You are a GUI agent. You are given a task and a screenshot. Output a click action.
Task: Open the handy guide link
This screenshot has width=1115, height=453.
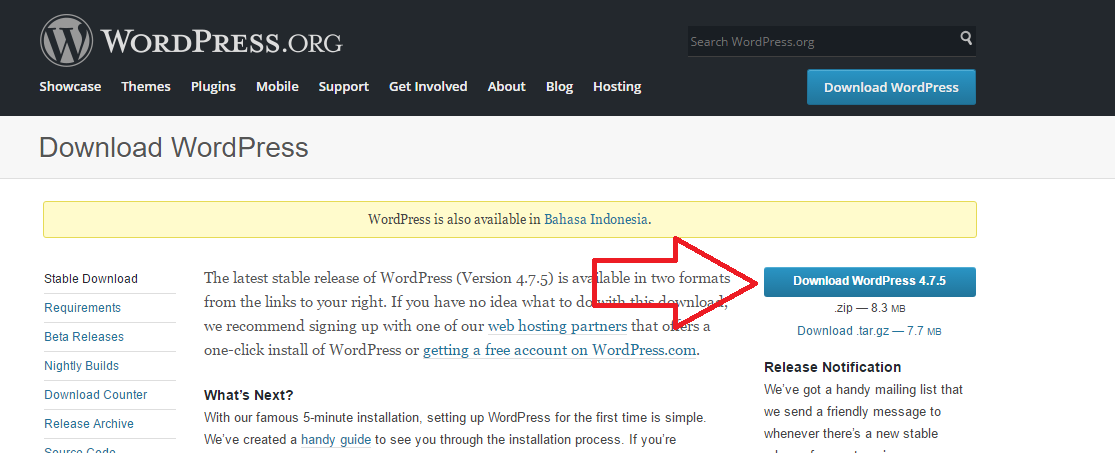(x=336, y=439)
